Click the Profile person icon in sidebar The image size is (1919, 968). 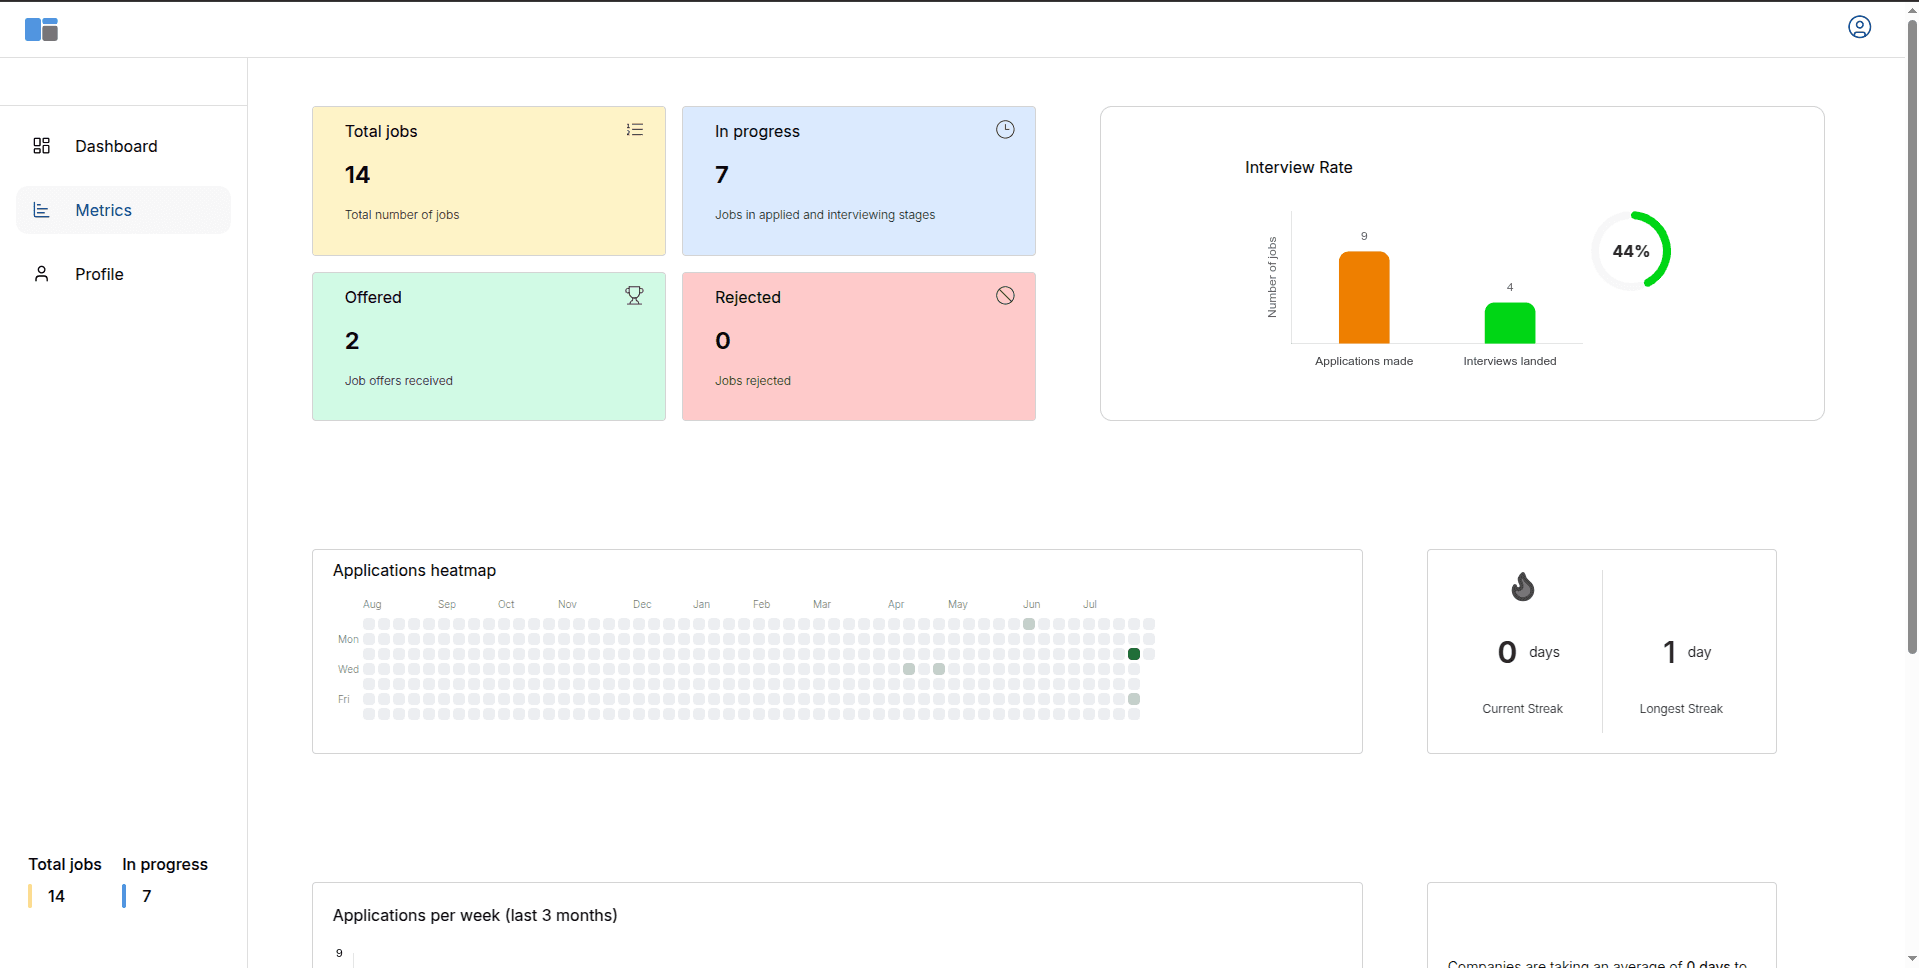pos(41,273)
